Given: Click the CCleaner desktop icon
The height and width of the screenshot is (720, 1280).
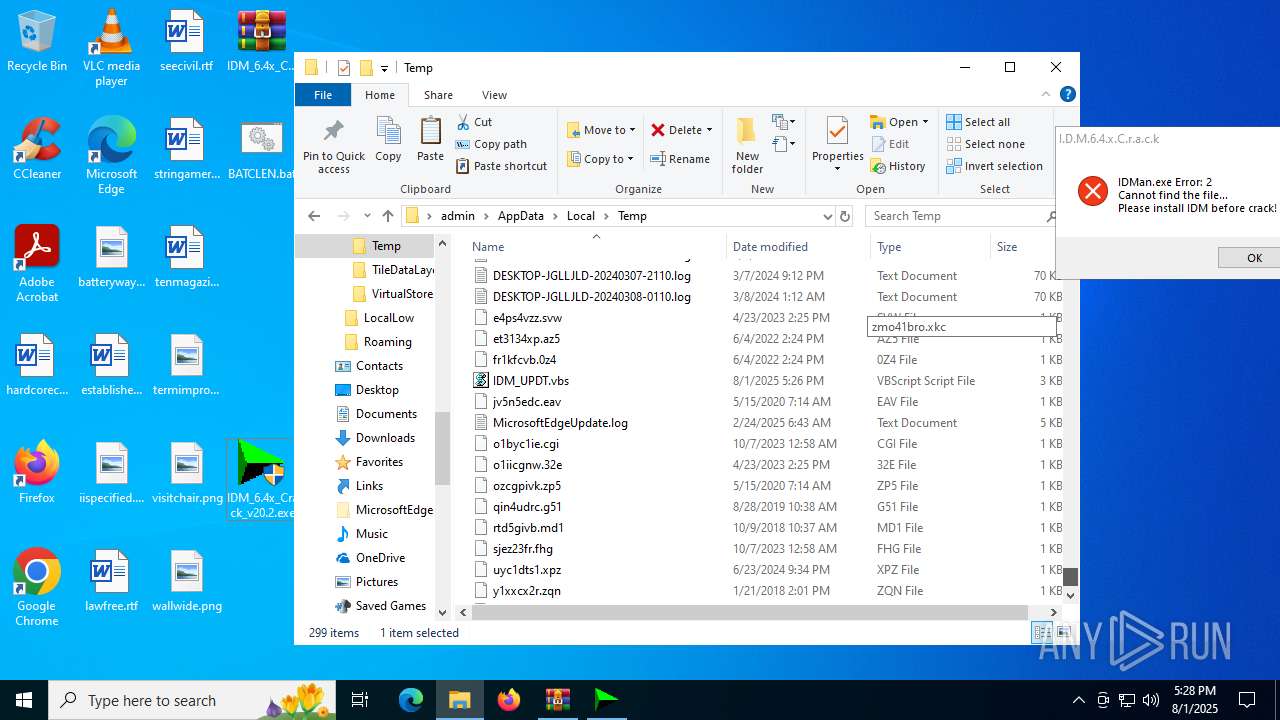Looking at the screenshot, I should (37, 150).
